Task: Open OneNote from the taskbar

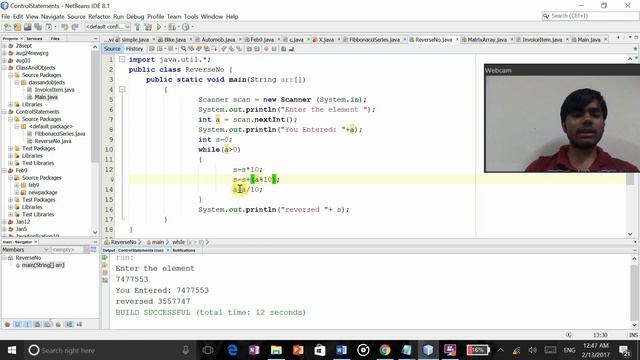Action: point(254,350)
